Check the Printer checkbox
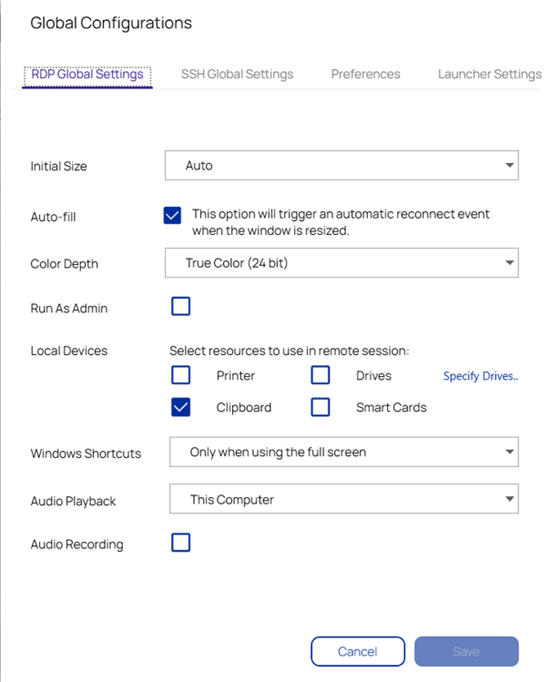Viewport: 547px width, 682px height. 181,375
